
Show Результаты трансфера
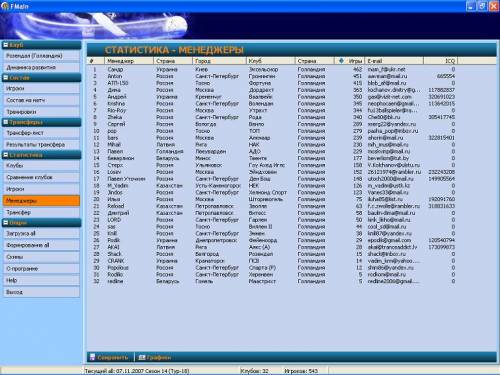click(41, 144)
